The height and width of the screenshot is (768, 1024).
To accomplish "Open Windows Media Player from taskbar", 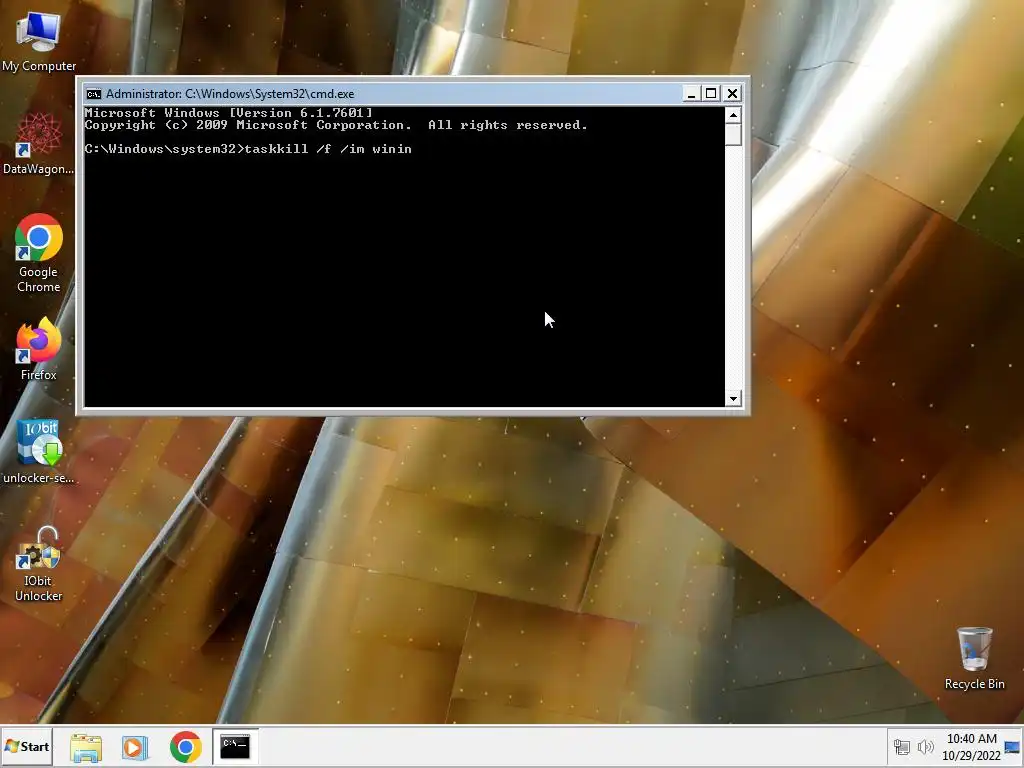I will coord(135,747).
